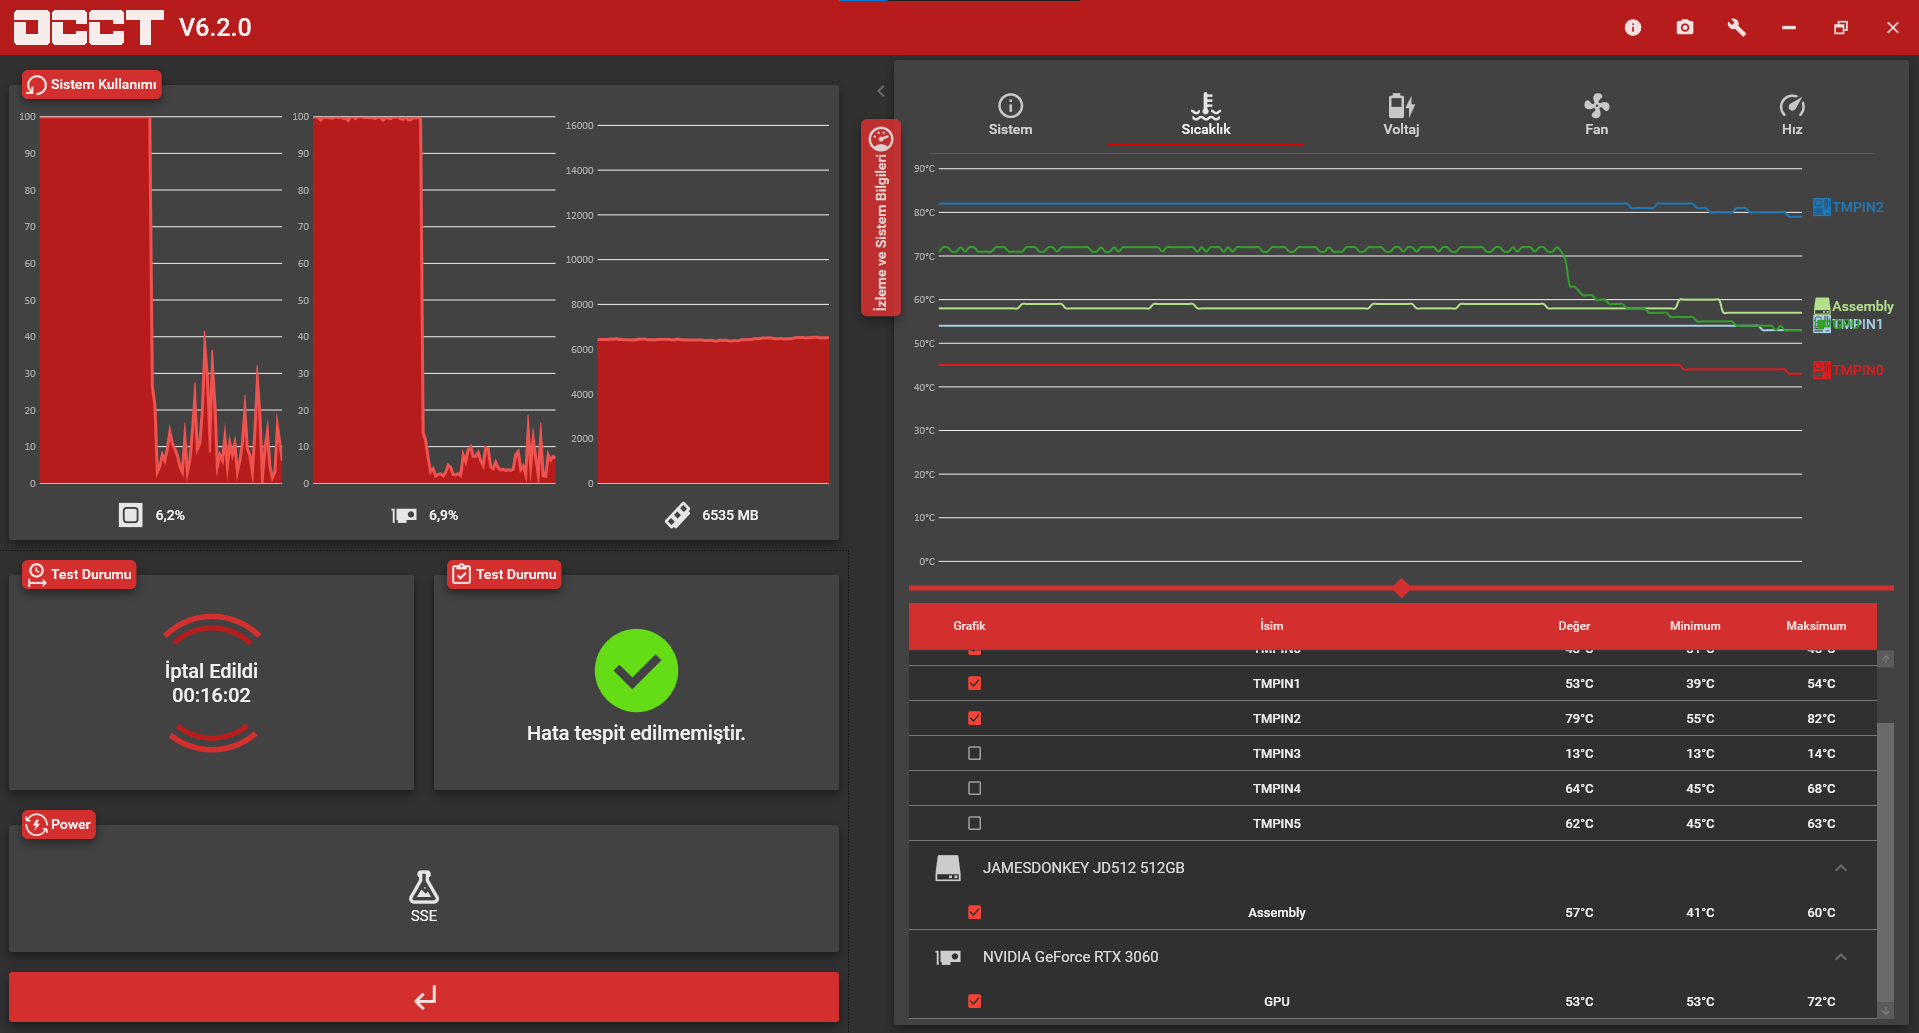Click the İzleme ve Sistem Bilgileri button

click(881, 218)
